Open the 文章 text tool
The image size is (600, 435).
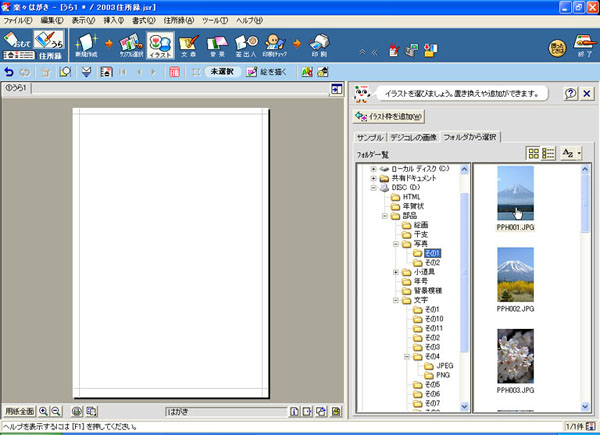pos(190,46)
